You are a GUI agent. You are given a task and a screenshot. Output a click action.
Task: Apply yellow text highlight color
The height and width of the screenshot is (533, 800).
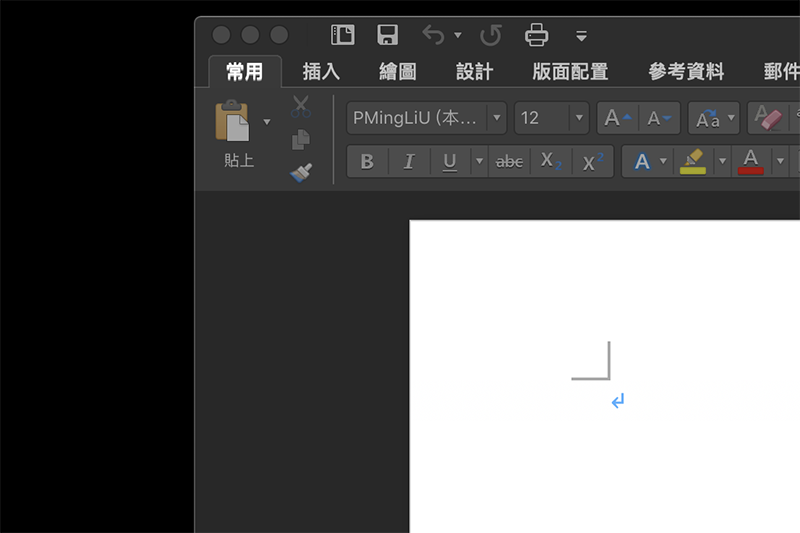693,162
